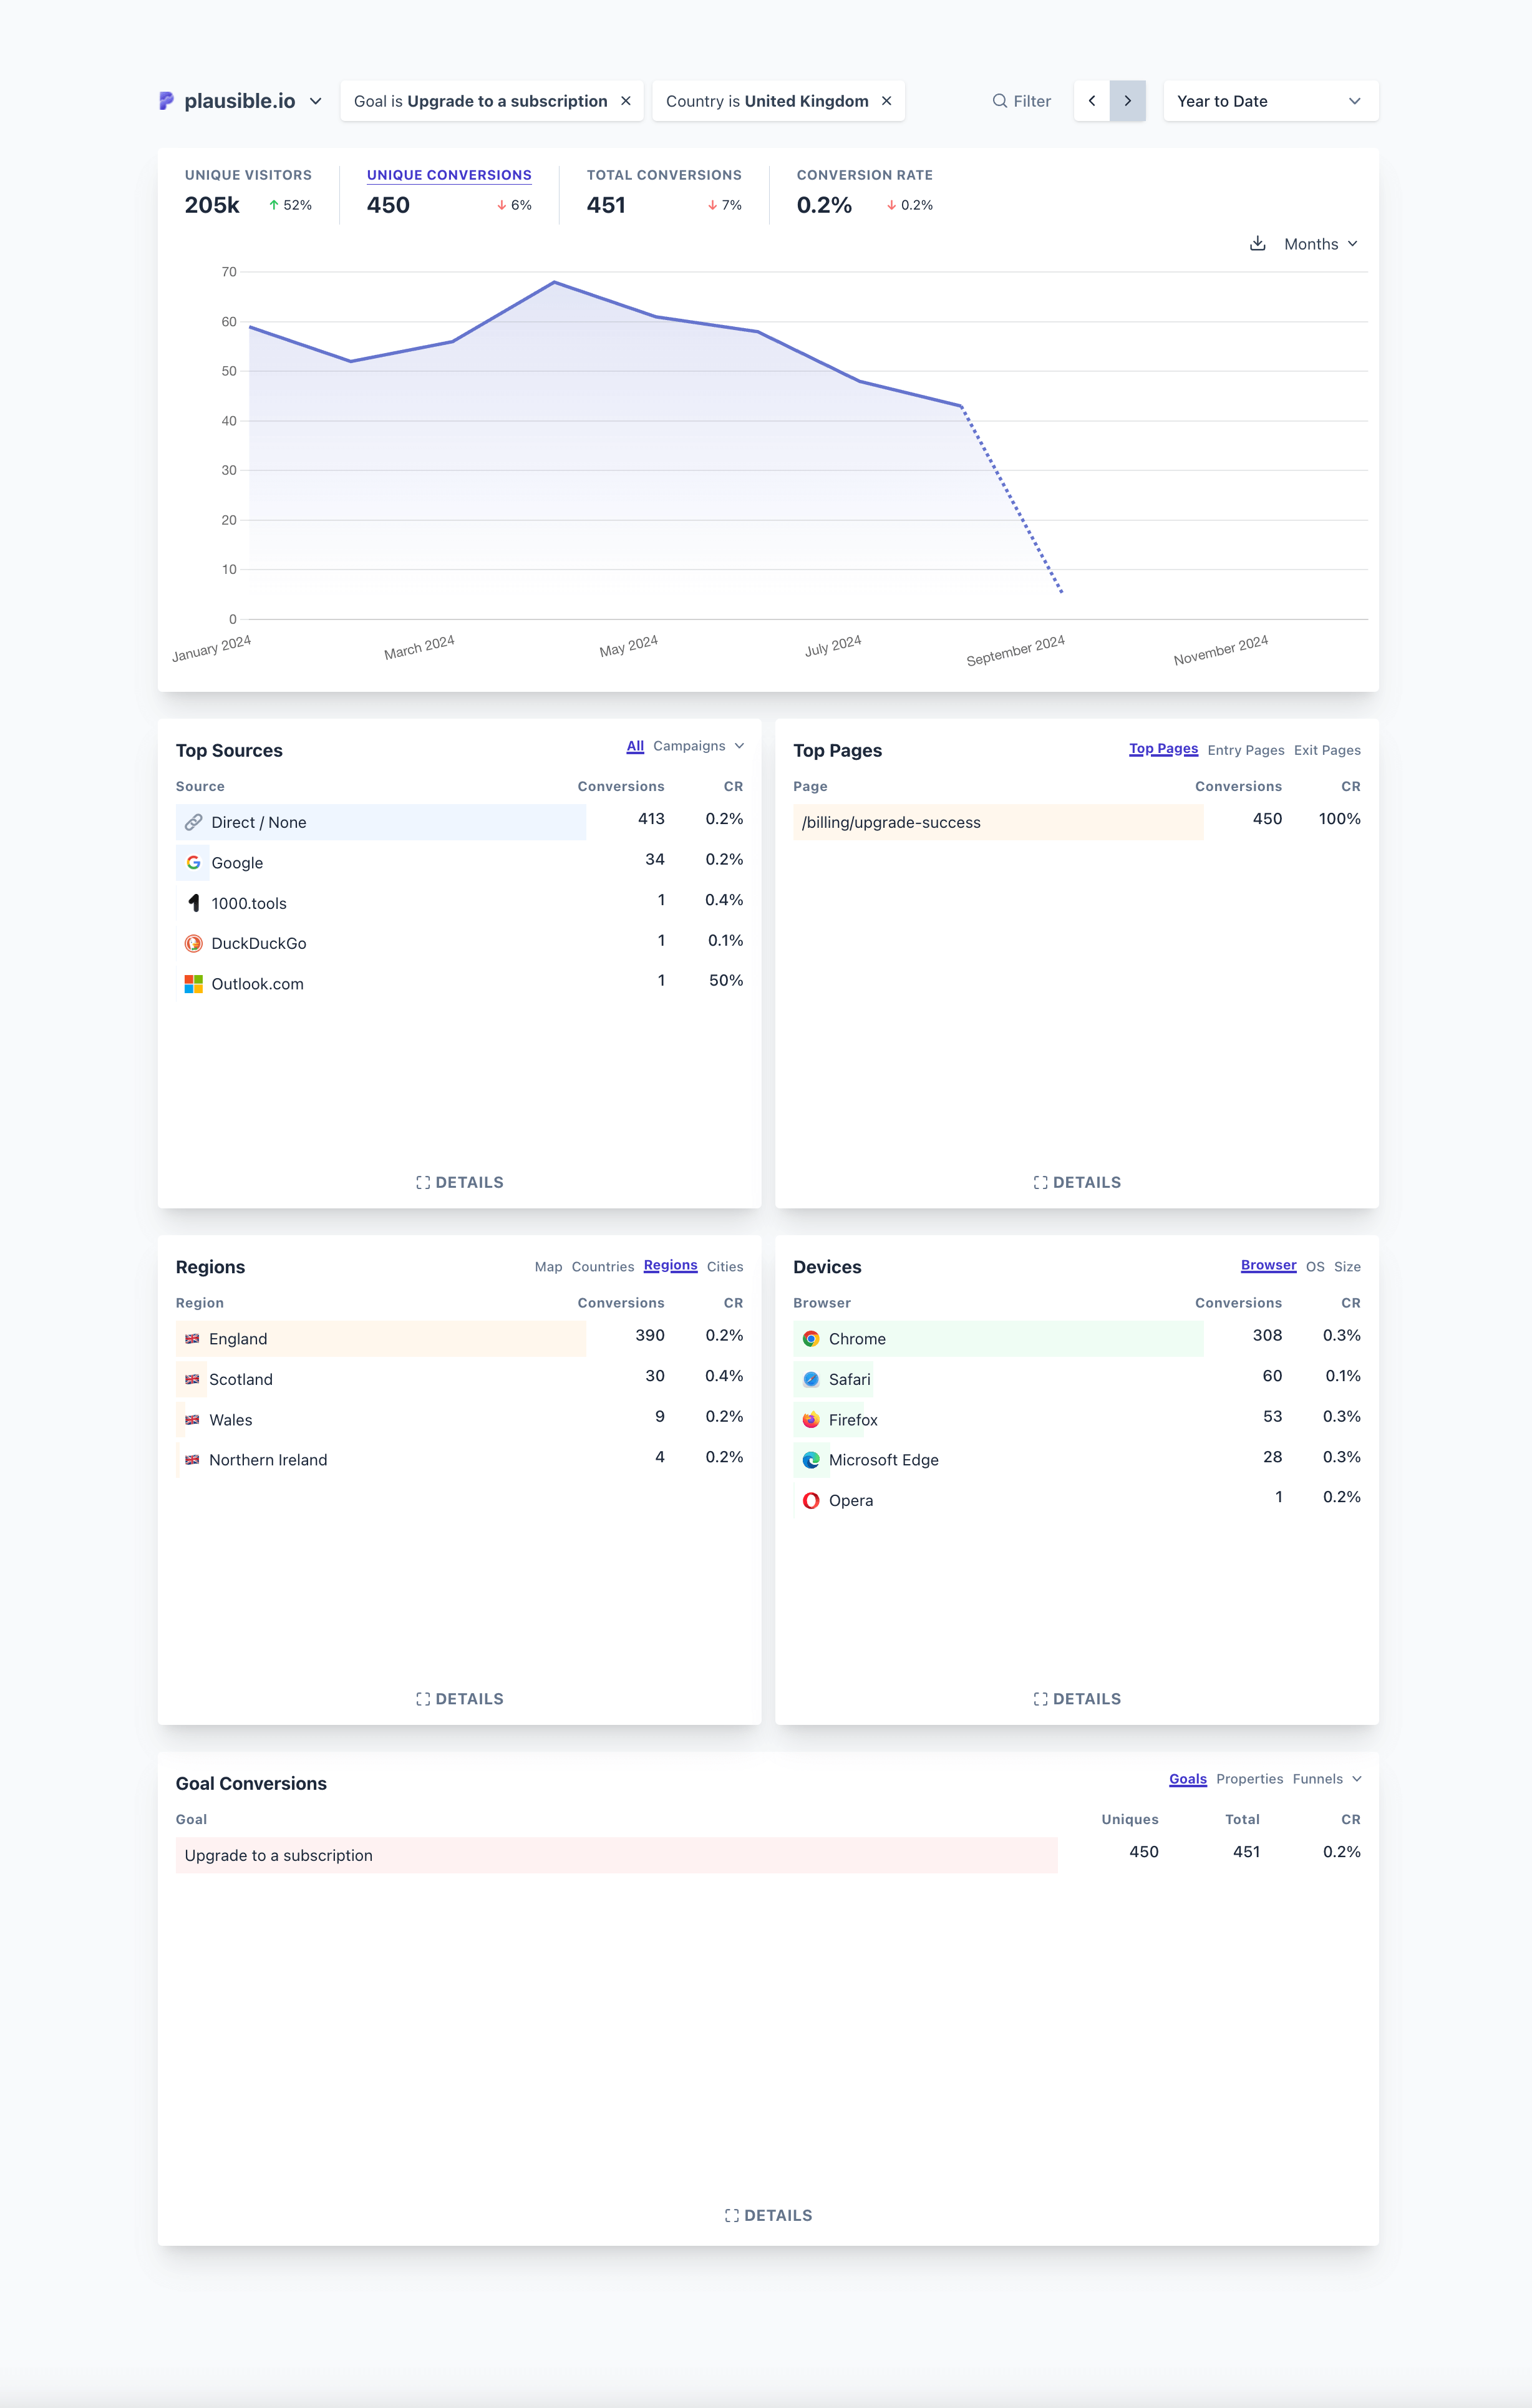
Task: Filter by the Scotland region
Action: (x=241, y=1379)
